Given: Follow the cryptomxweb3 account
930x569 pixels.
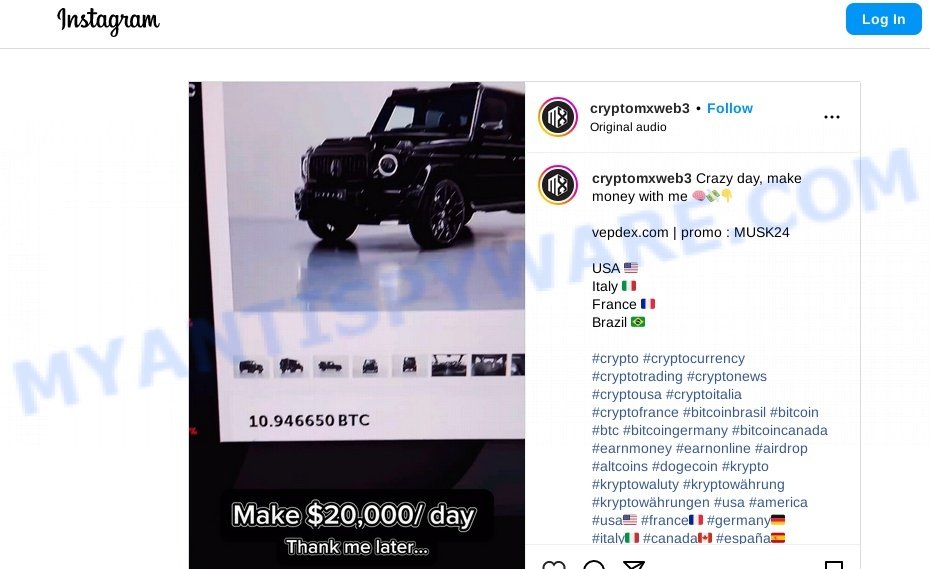Looking at the screenshot, I should [x=730, y=108].
